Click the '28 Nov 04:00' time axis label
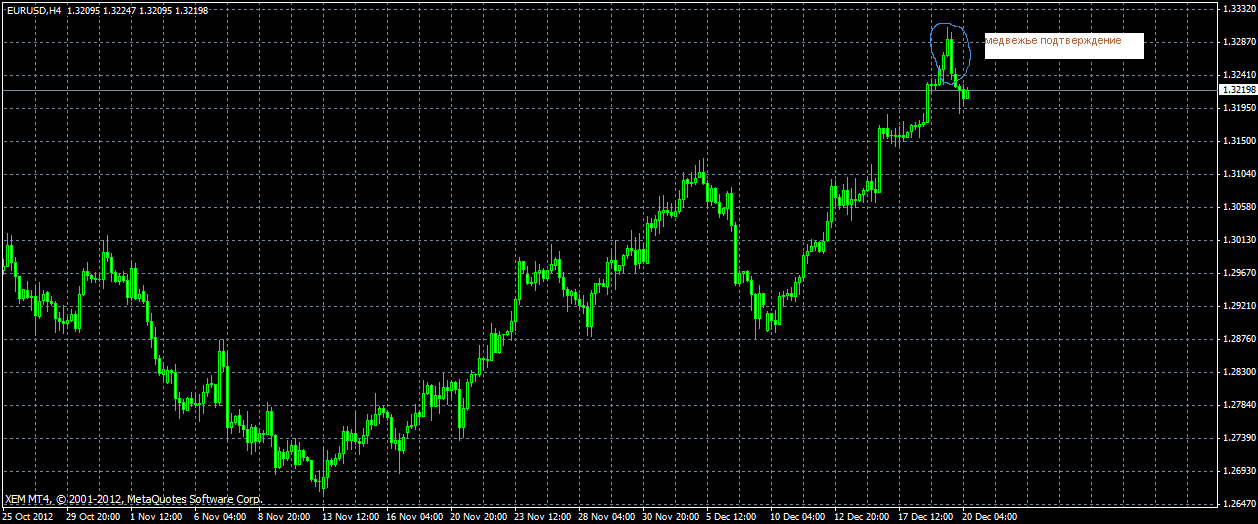 [606, 517]
